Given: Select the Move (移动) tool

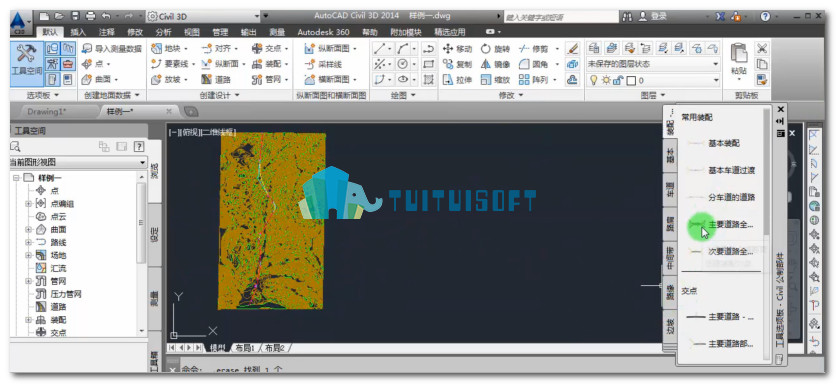Looking at the screenshot, I should (x=457, y=49).
